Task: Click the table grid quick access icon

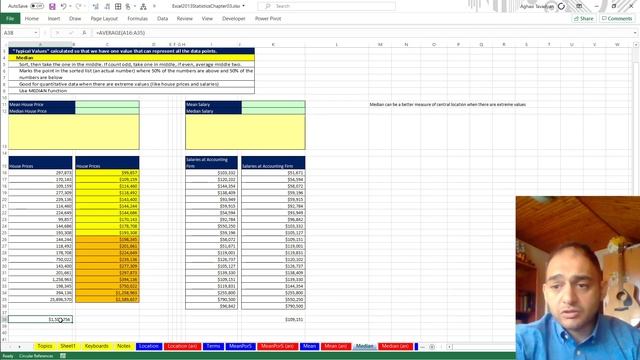Action: 118,7
